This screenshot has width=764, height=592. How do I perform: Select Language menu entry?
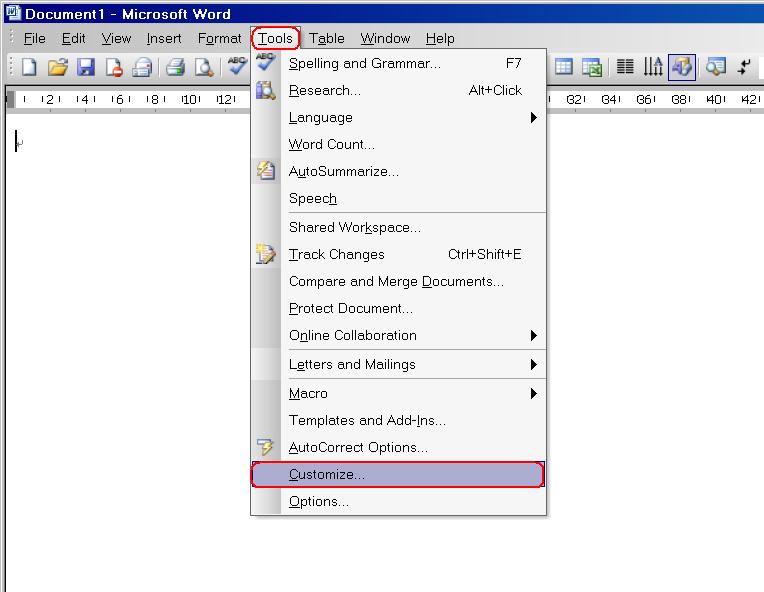coord(399,117)
